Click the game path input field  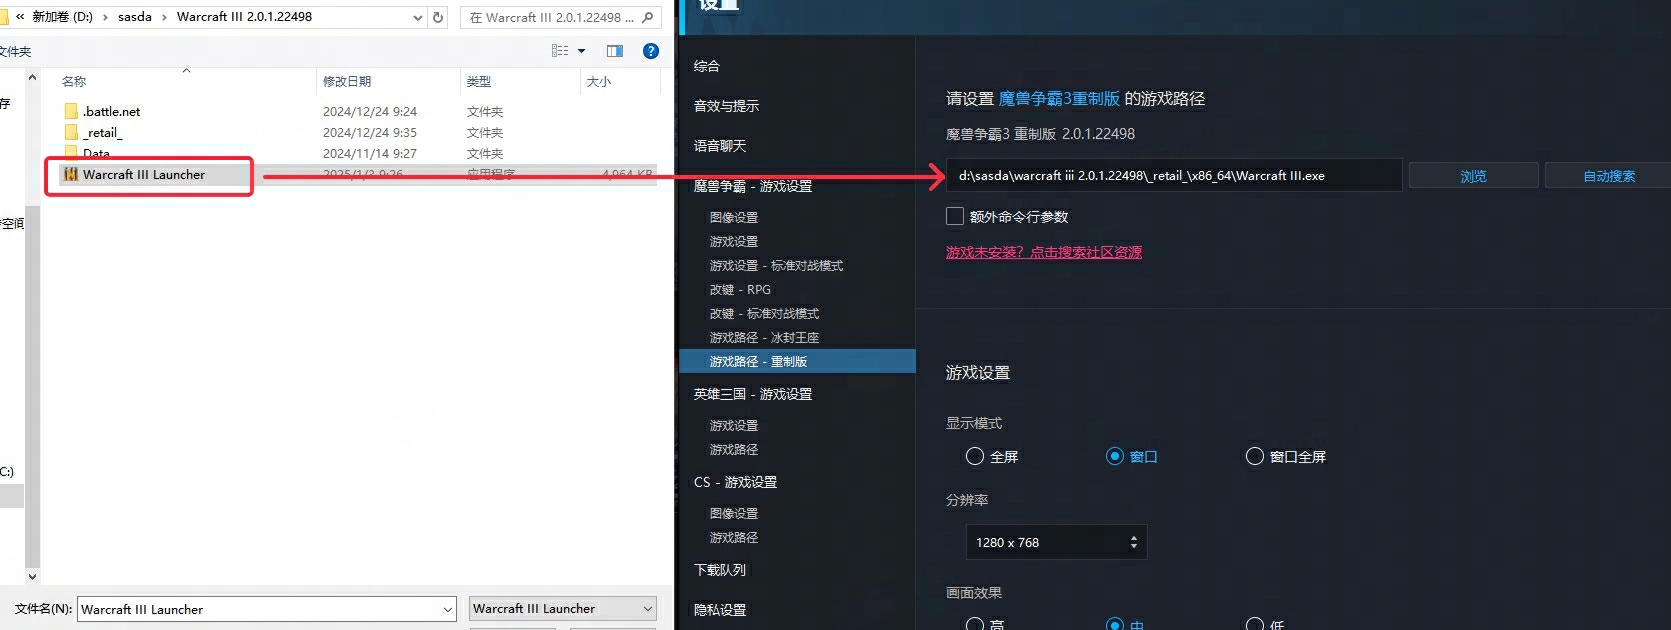click(1173, 175)
